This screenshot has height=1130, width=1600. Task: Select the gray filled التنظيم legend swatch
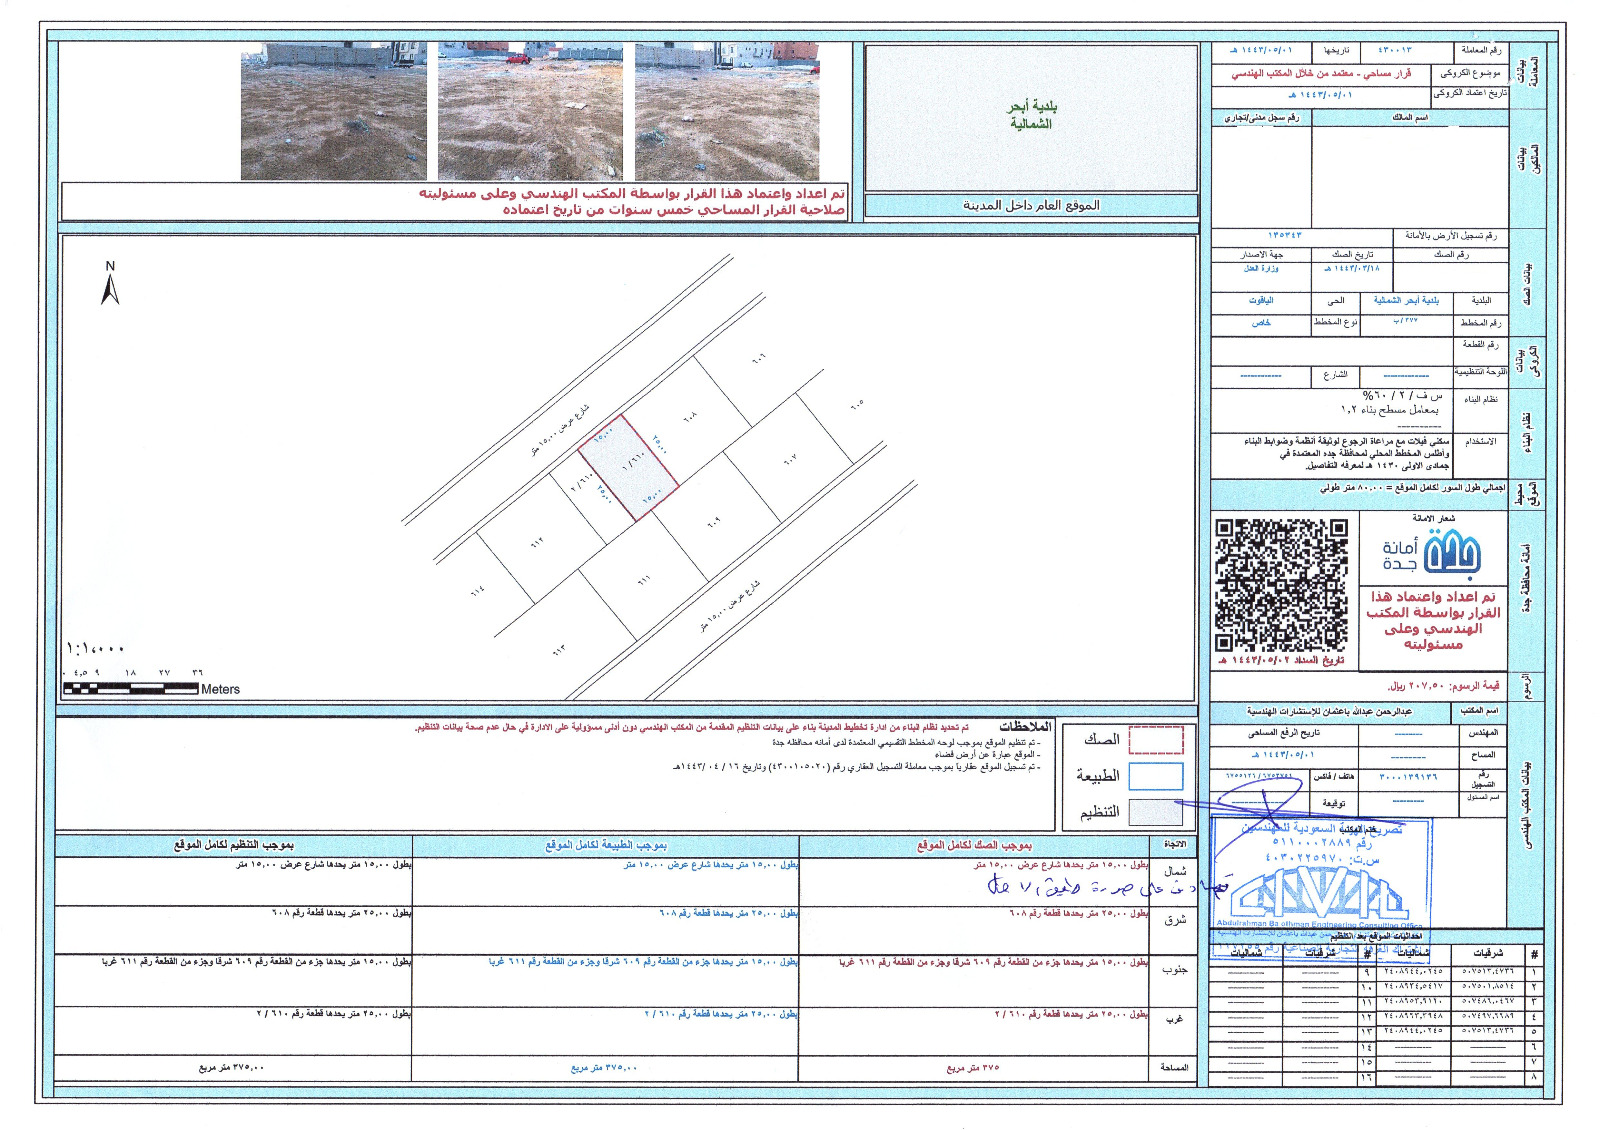(x=1155, y=812)
